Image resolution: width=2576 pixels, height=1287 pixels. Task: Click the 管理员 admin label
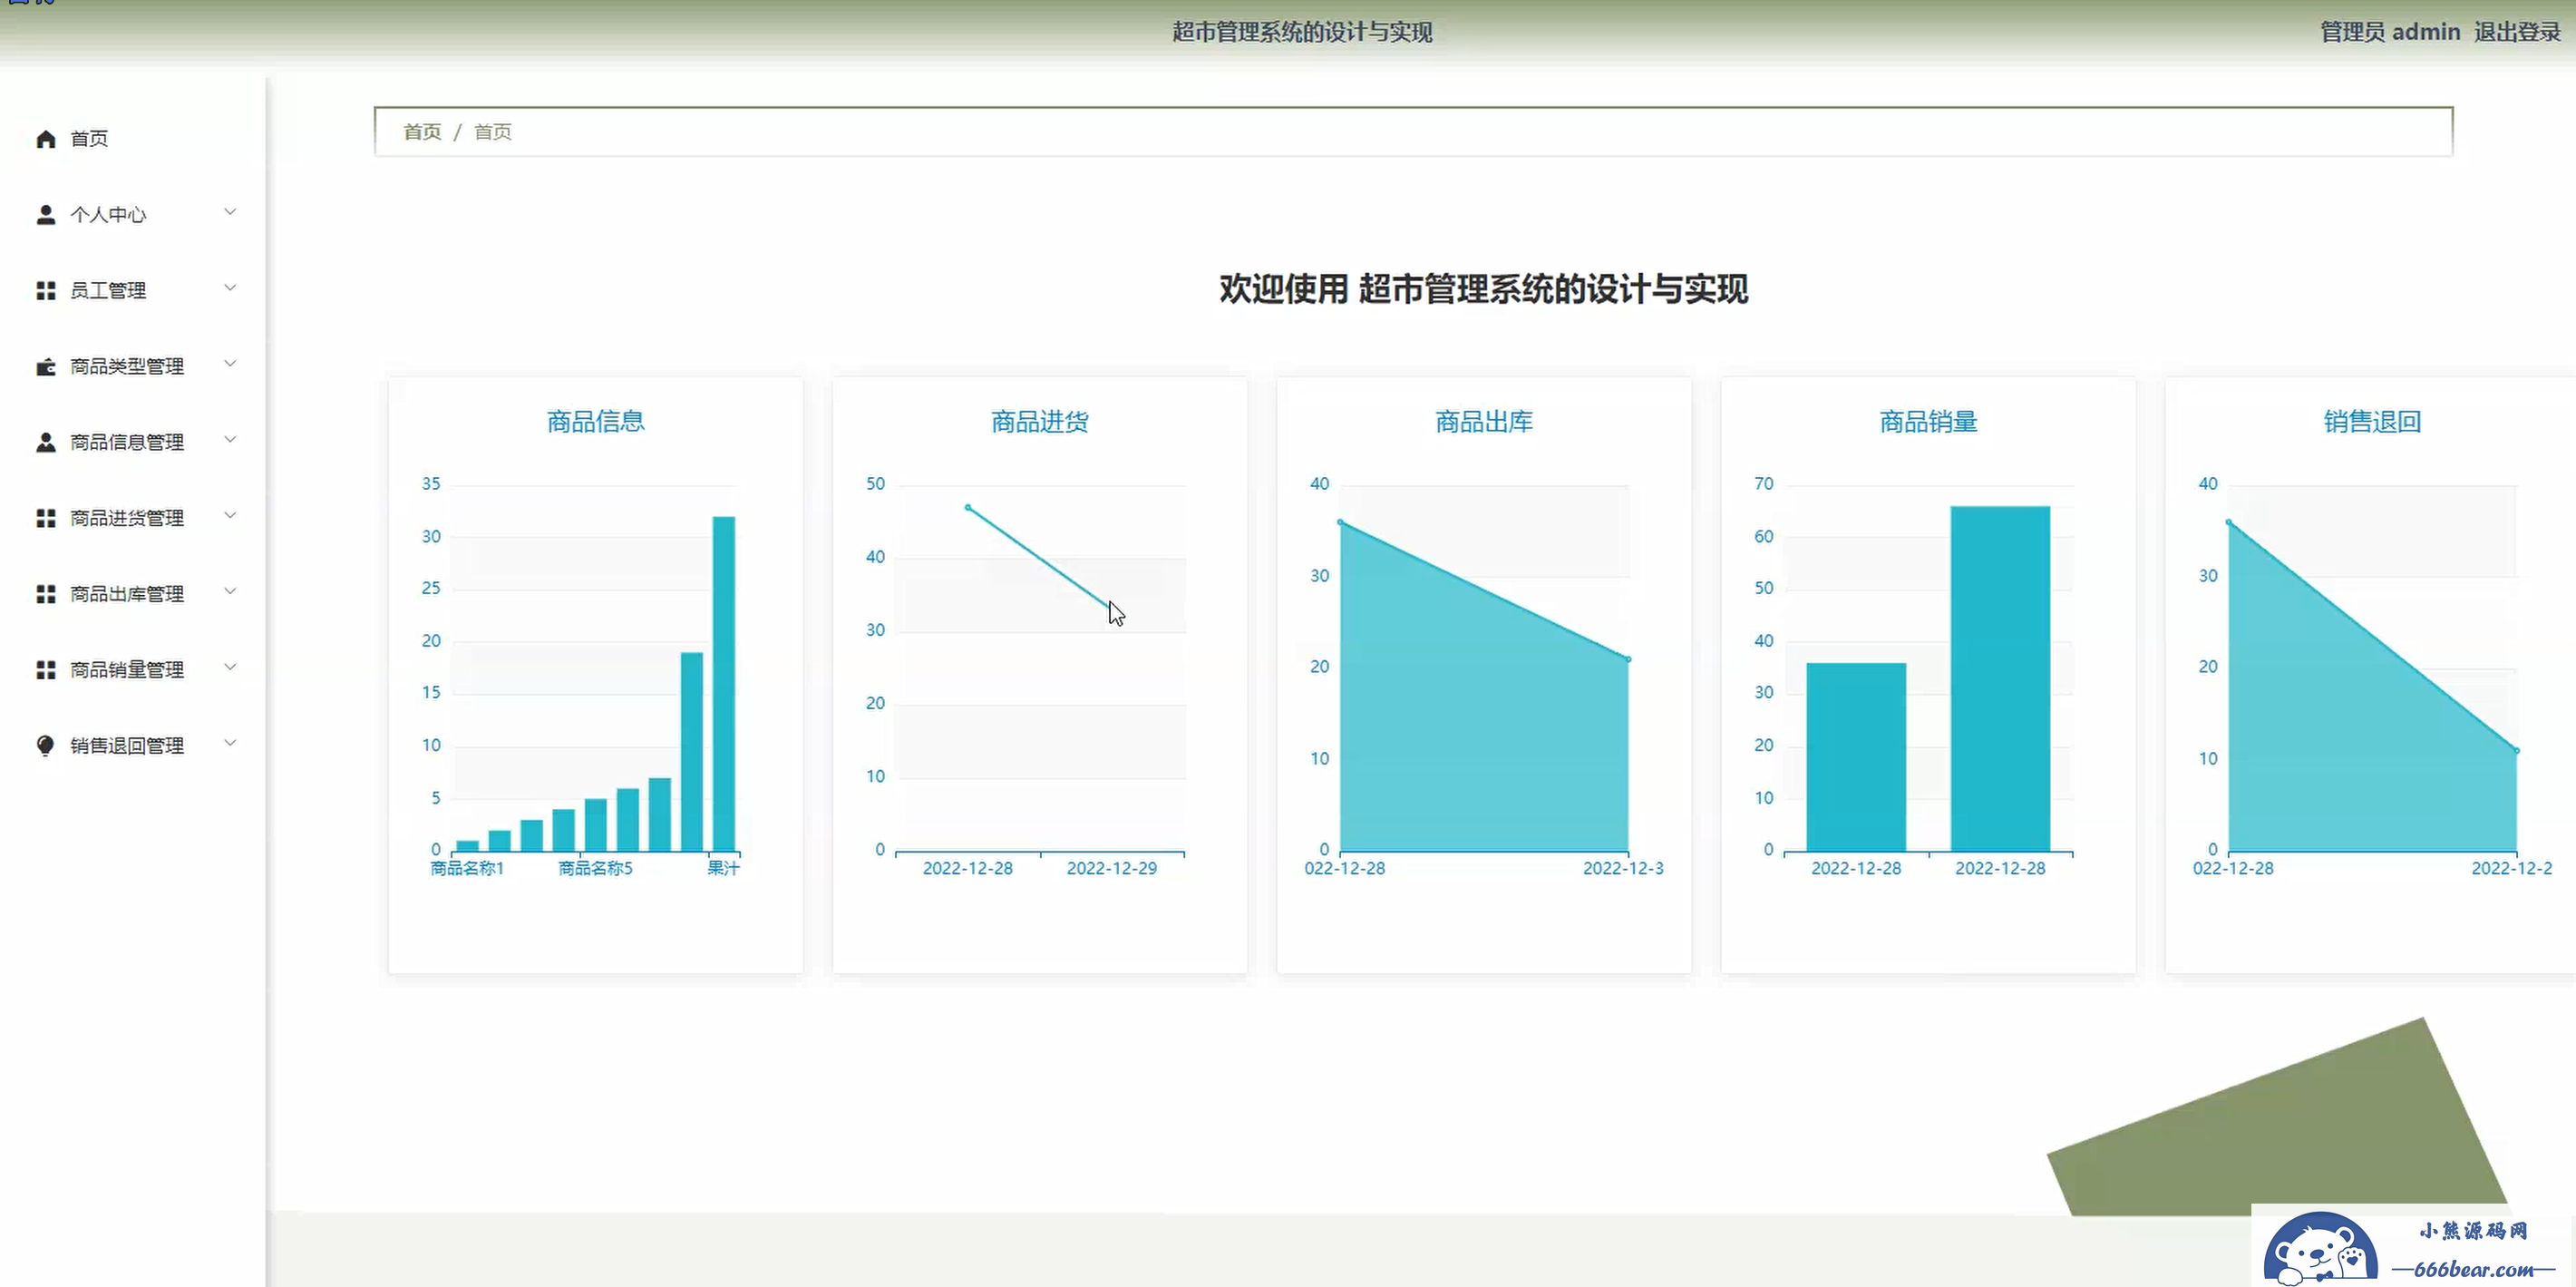coord(2389,32)
